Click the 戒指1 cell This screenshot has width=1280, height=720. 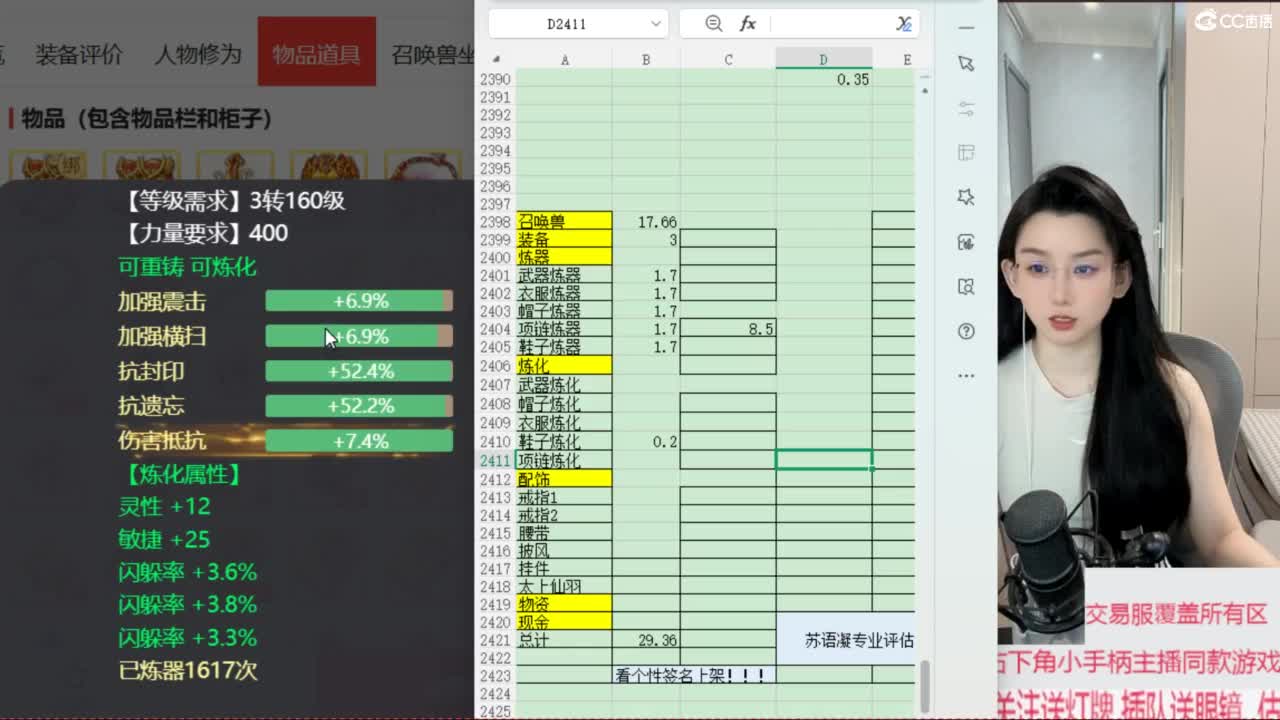point(564,497)
